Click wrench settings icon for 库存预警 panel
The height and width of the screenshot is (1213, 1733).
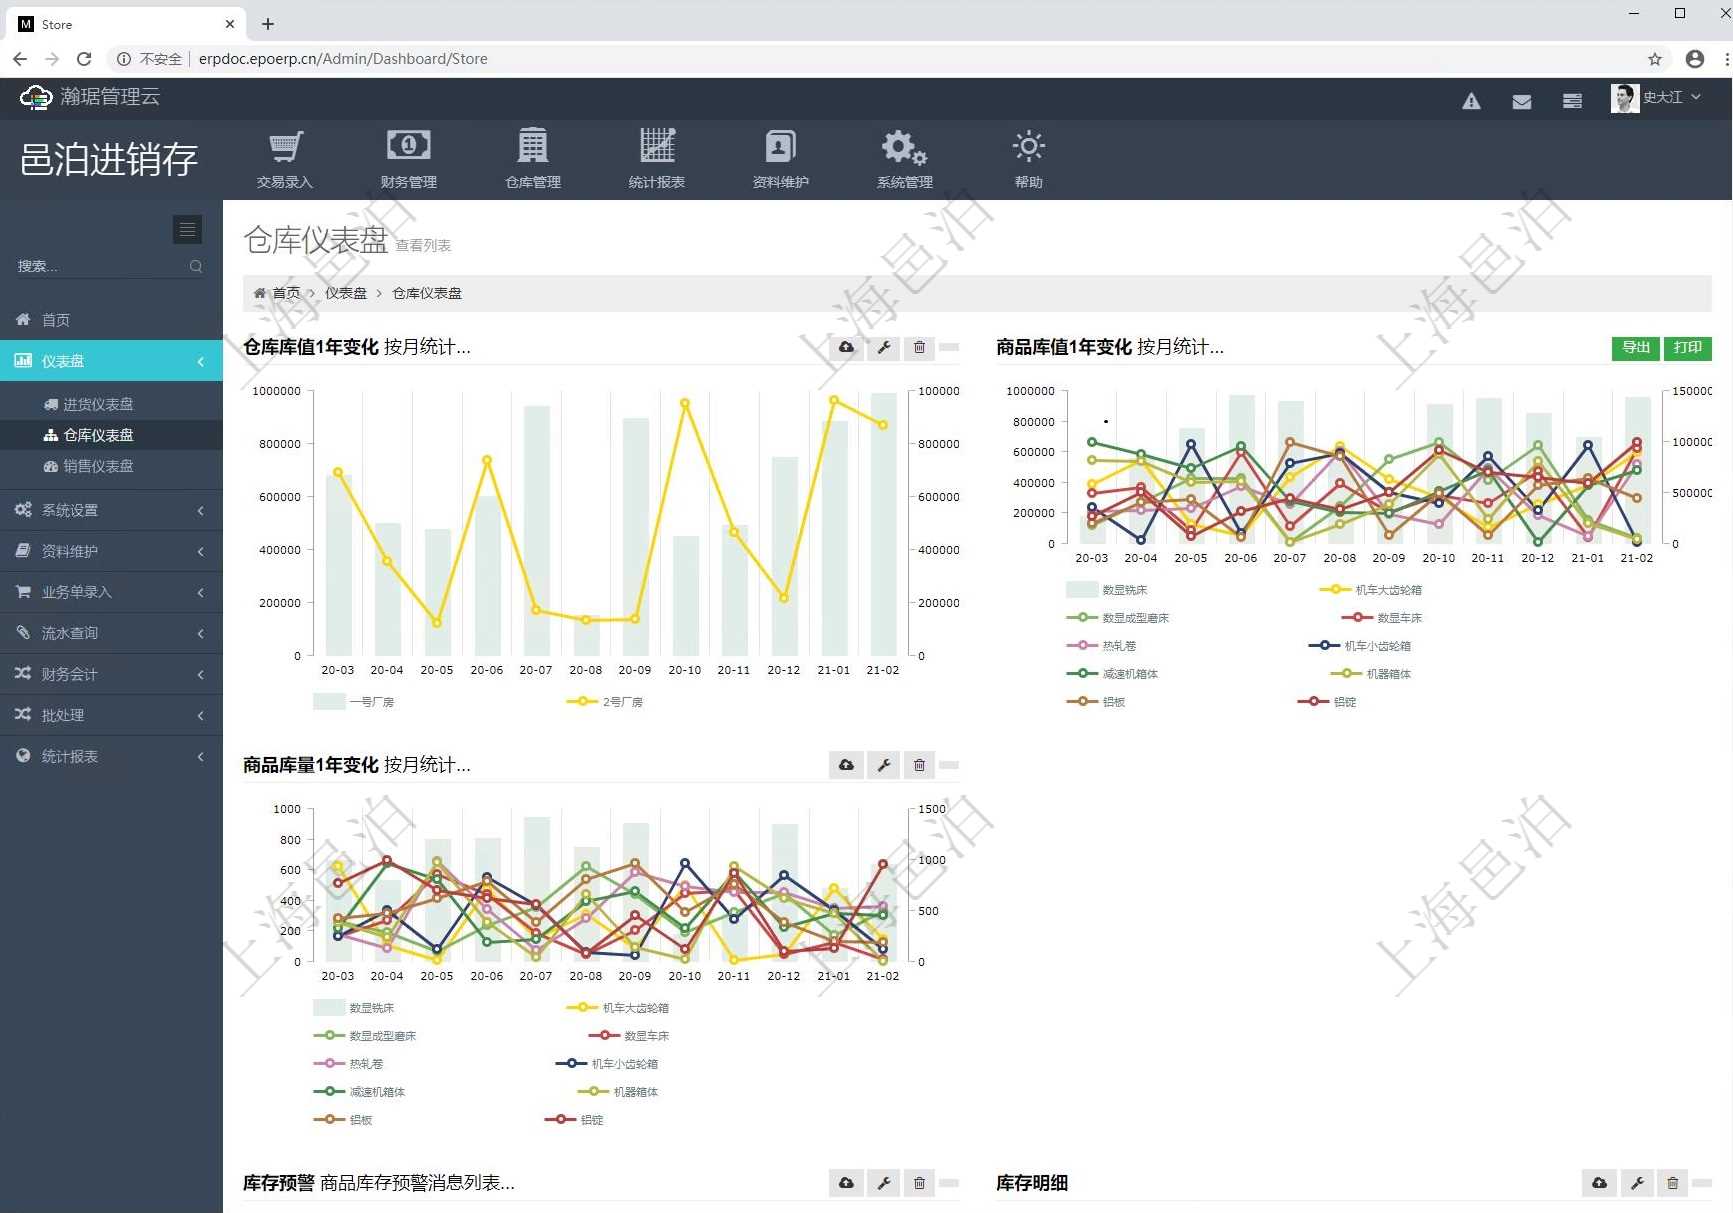click(x=884, y=1183)
